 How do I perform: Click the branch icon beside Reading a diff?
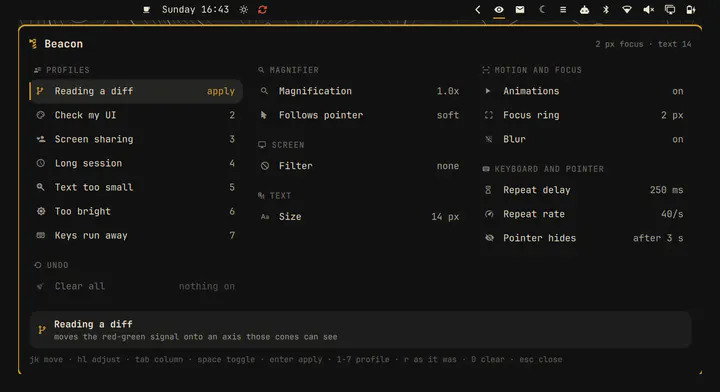(x=40, y=91)
